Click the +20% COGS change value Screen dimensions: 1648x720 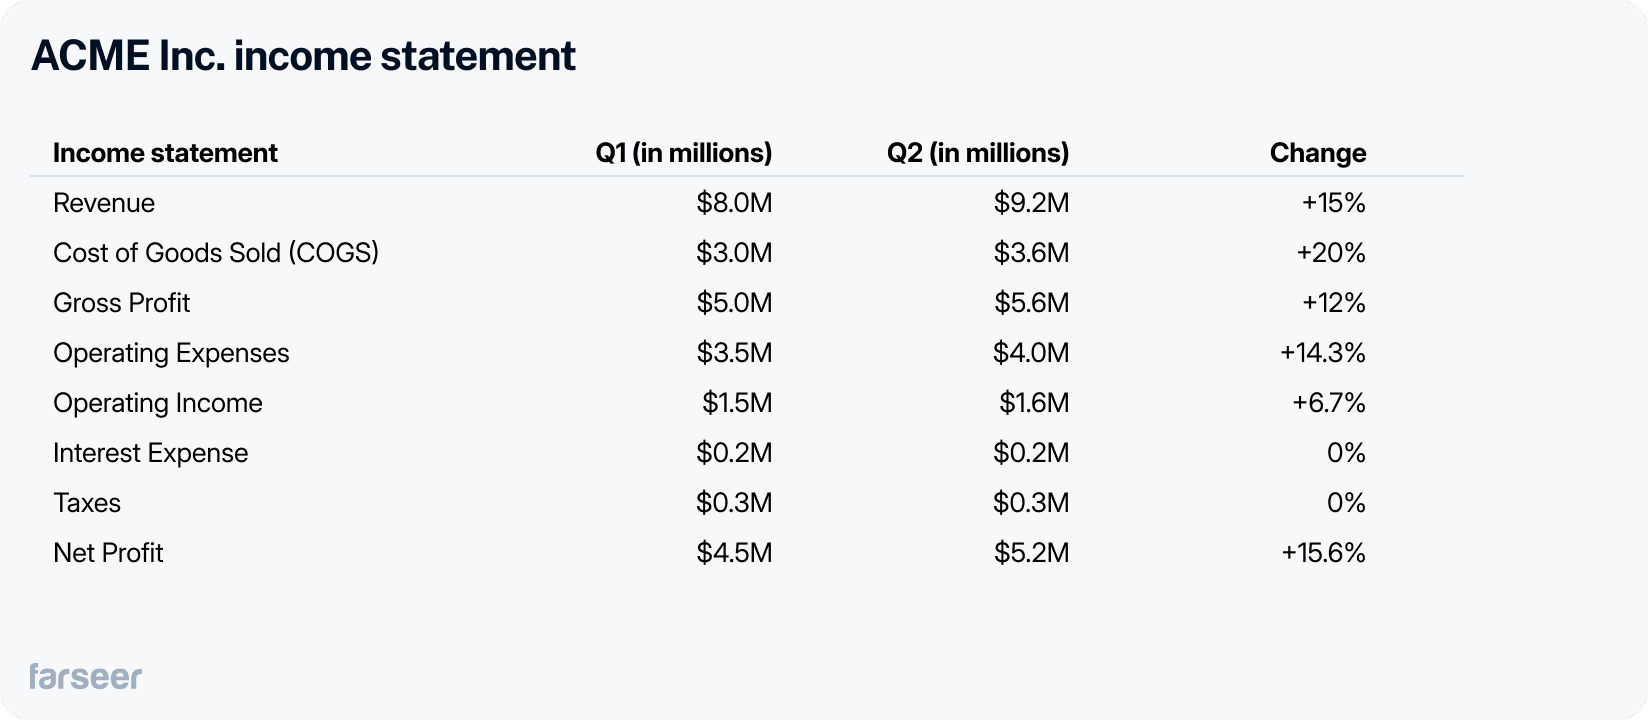(x=1330, y=253)
